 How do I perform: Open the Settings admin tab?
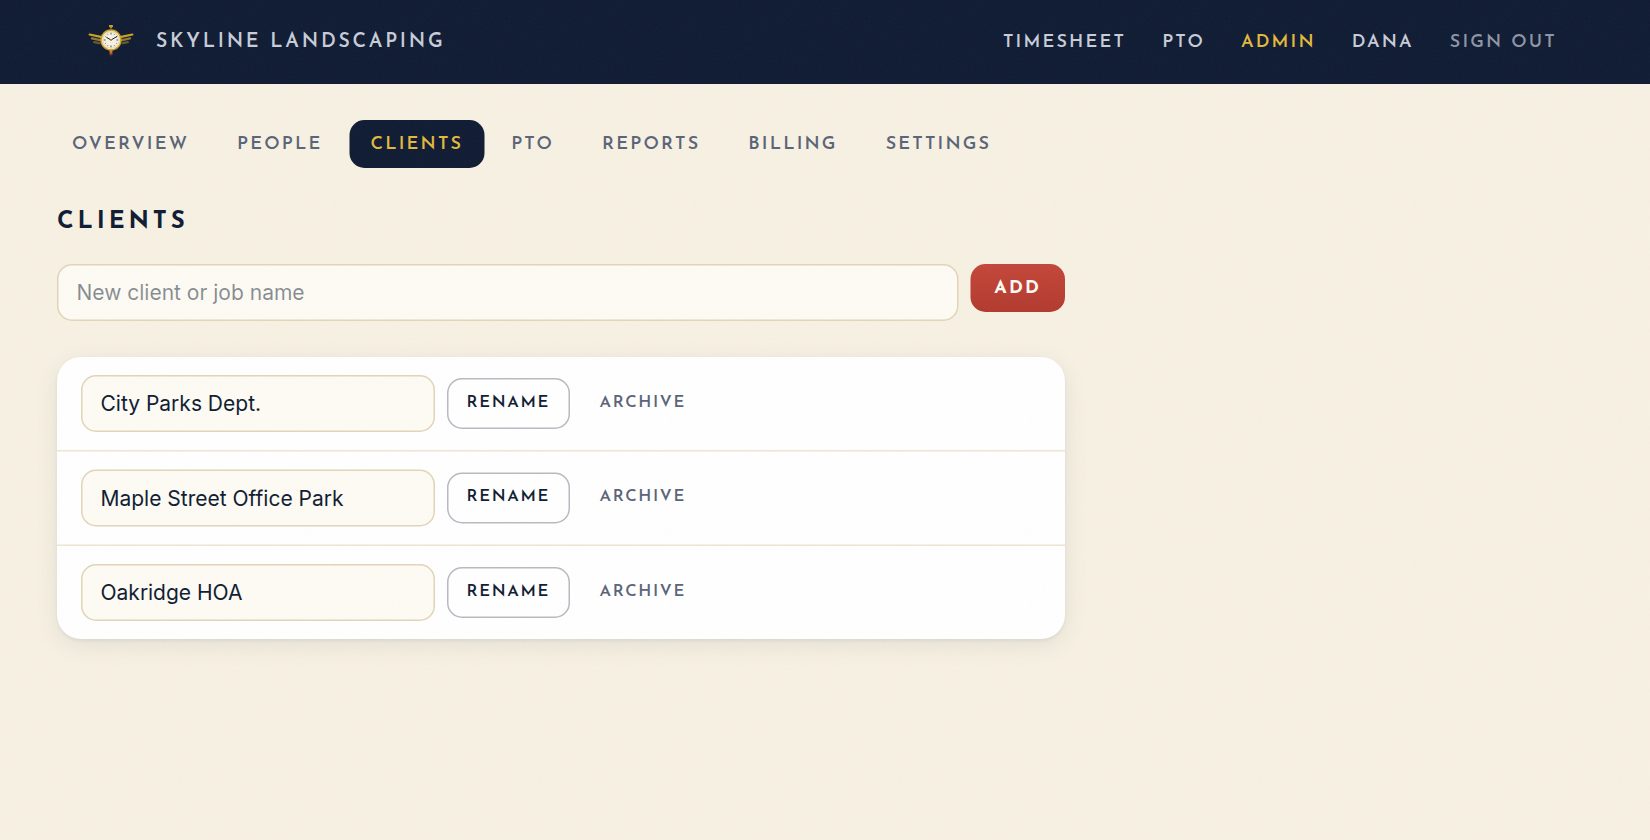coord(938,143)
